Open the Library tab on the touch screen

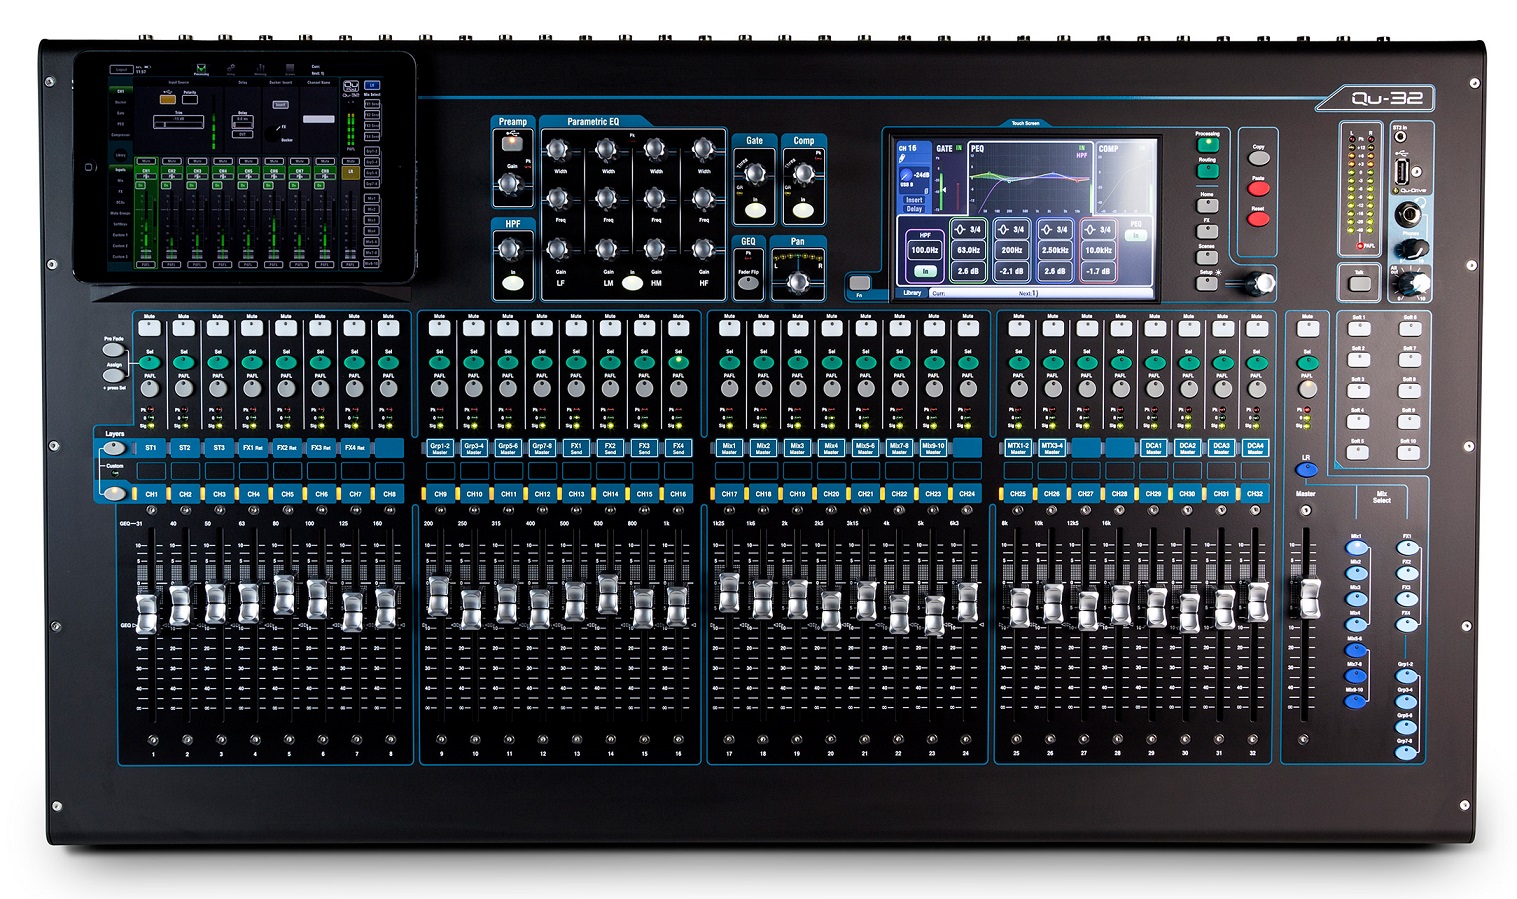(x=912, y=293)
